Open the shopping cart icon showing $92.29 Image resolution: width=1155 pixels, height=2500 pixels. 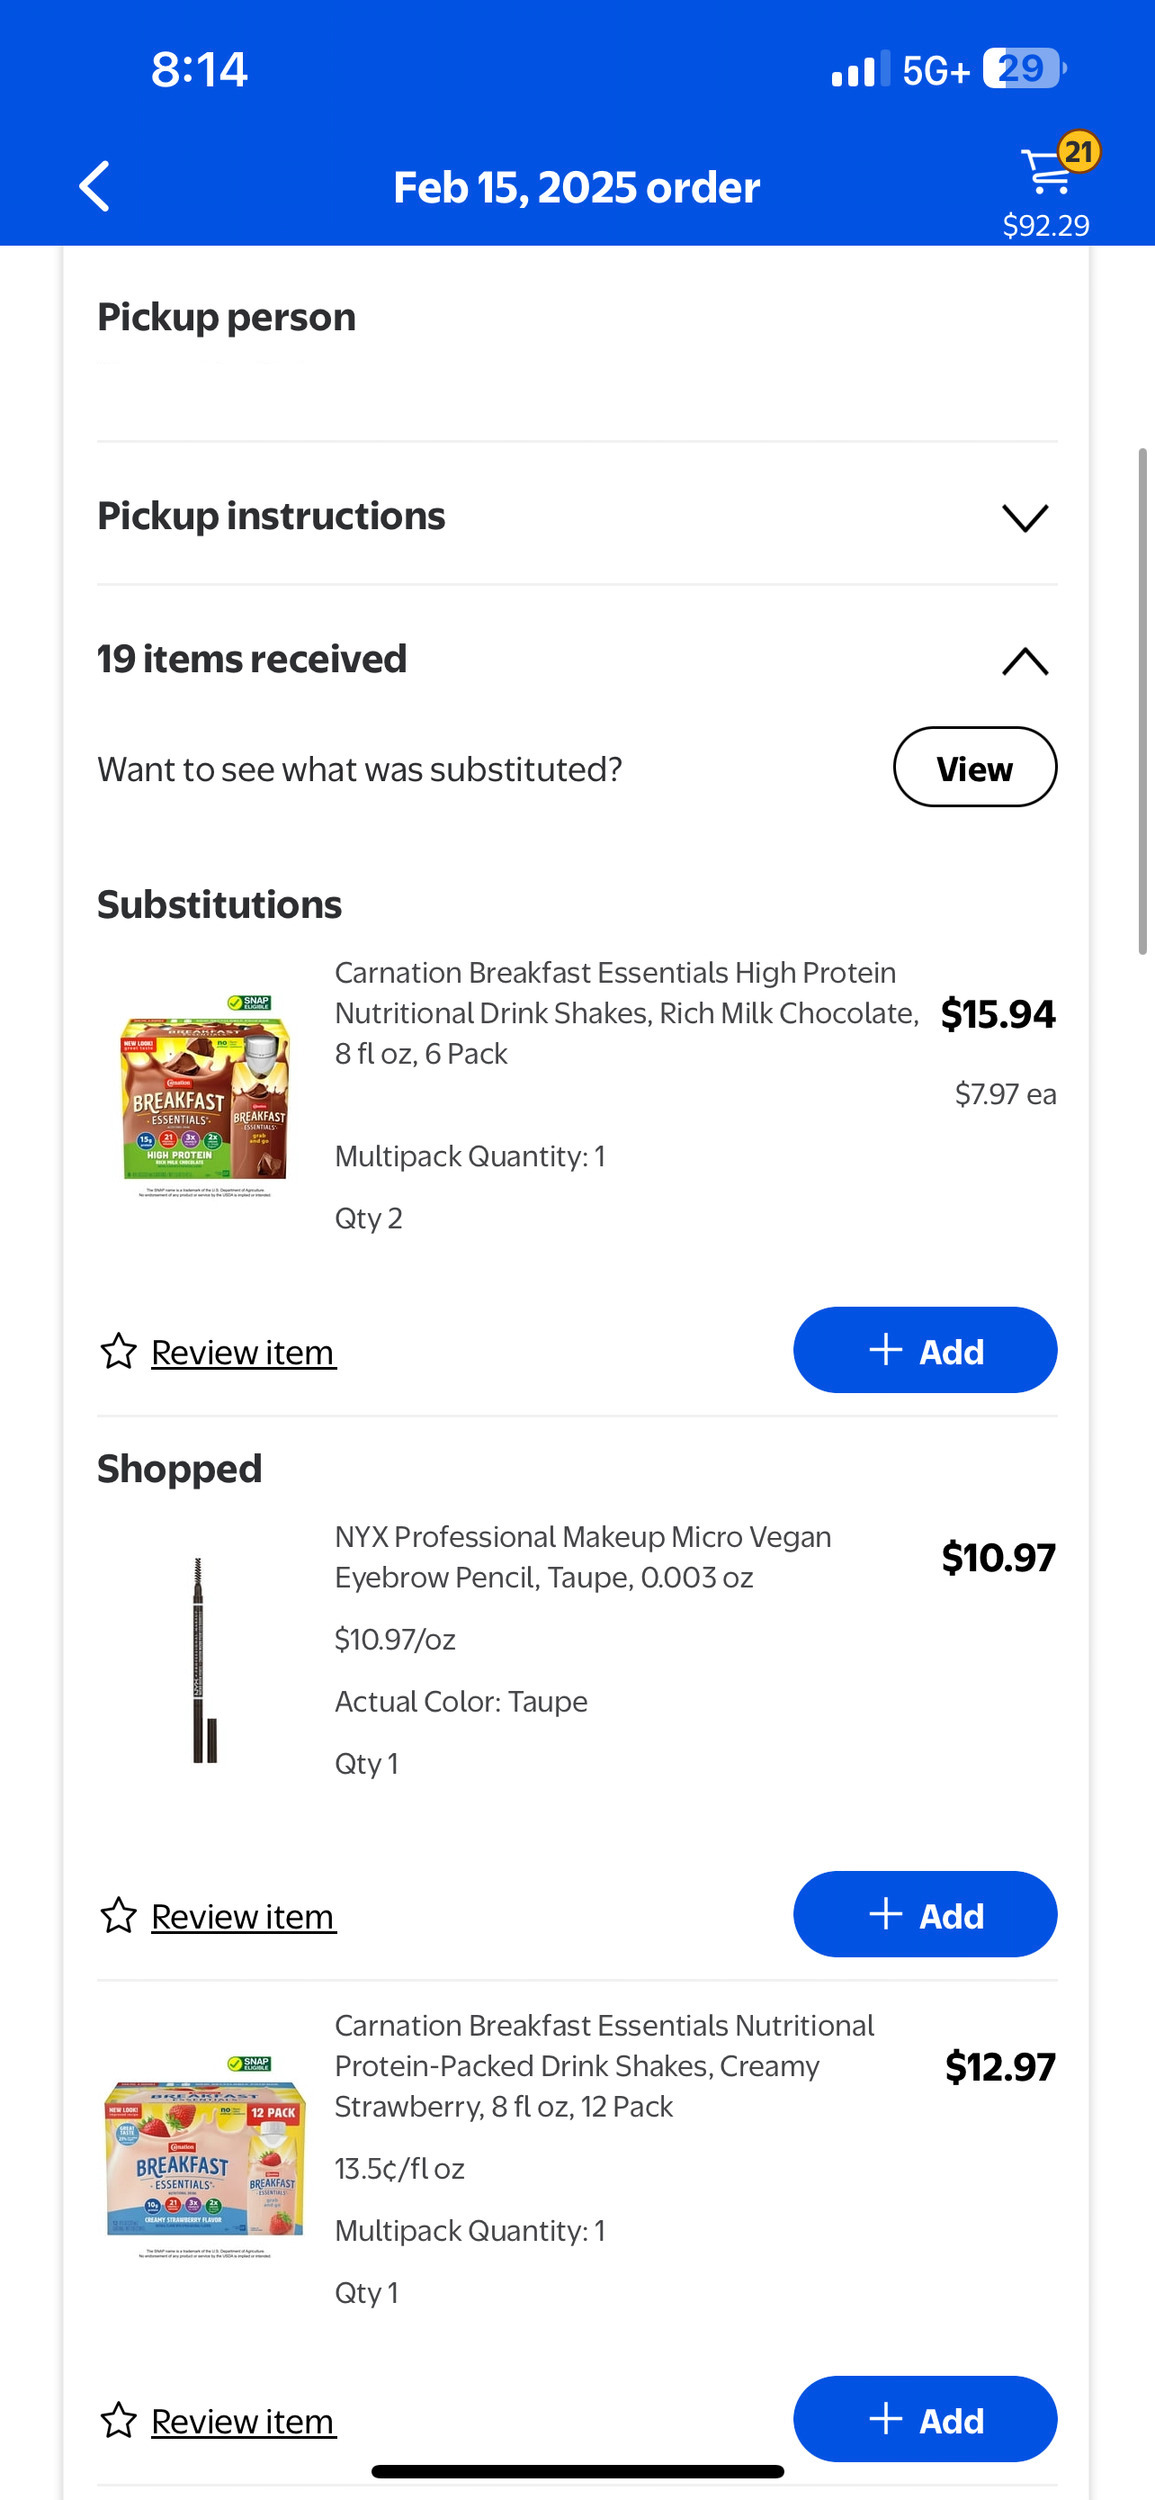(x=1046, y=172)
